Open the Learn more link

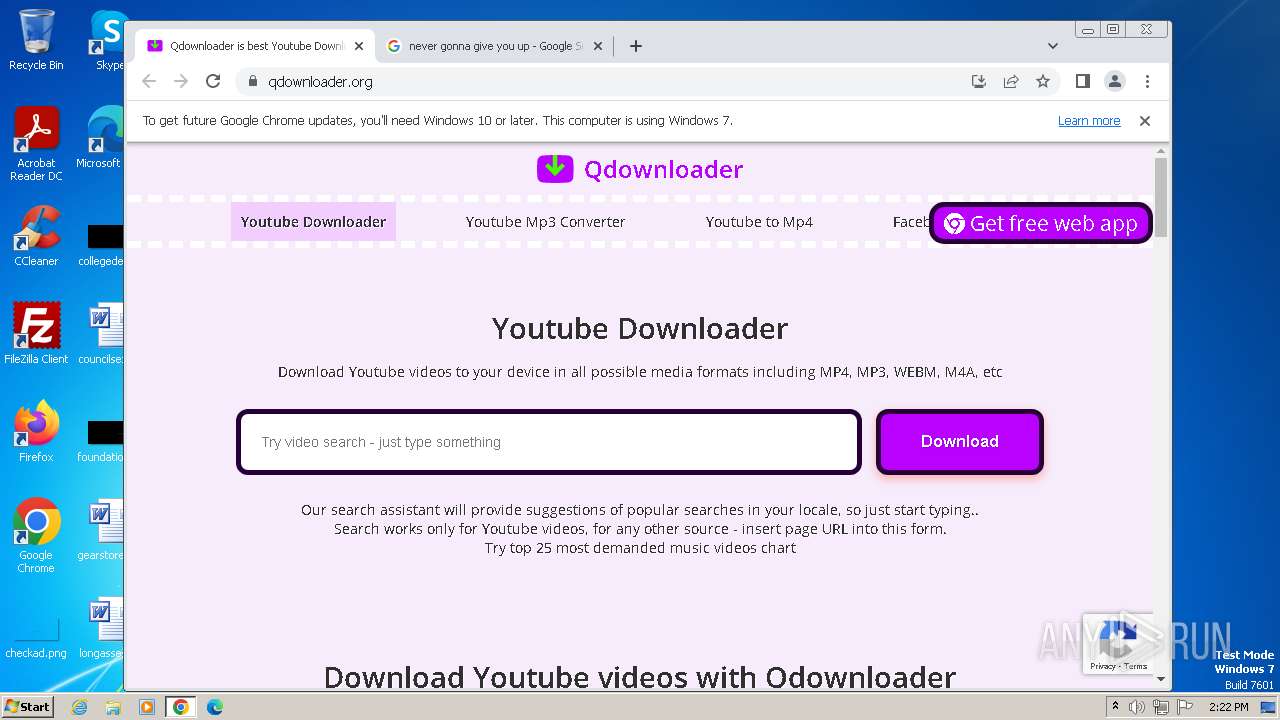pos(1089,121)
